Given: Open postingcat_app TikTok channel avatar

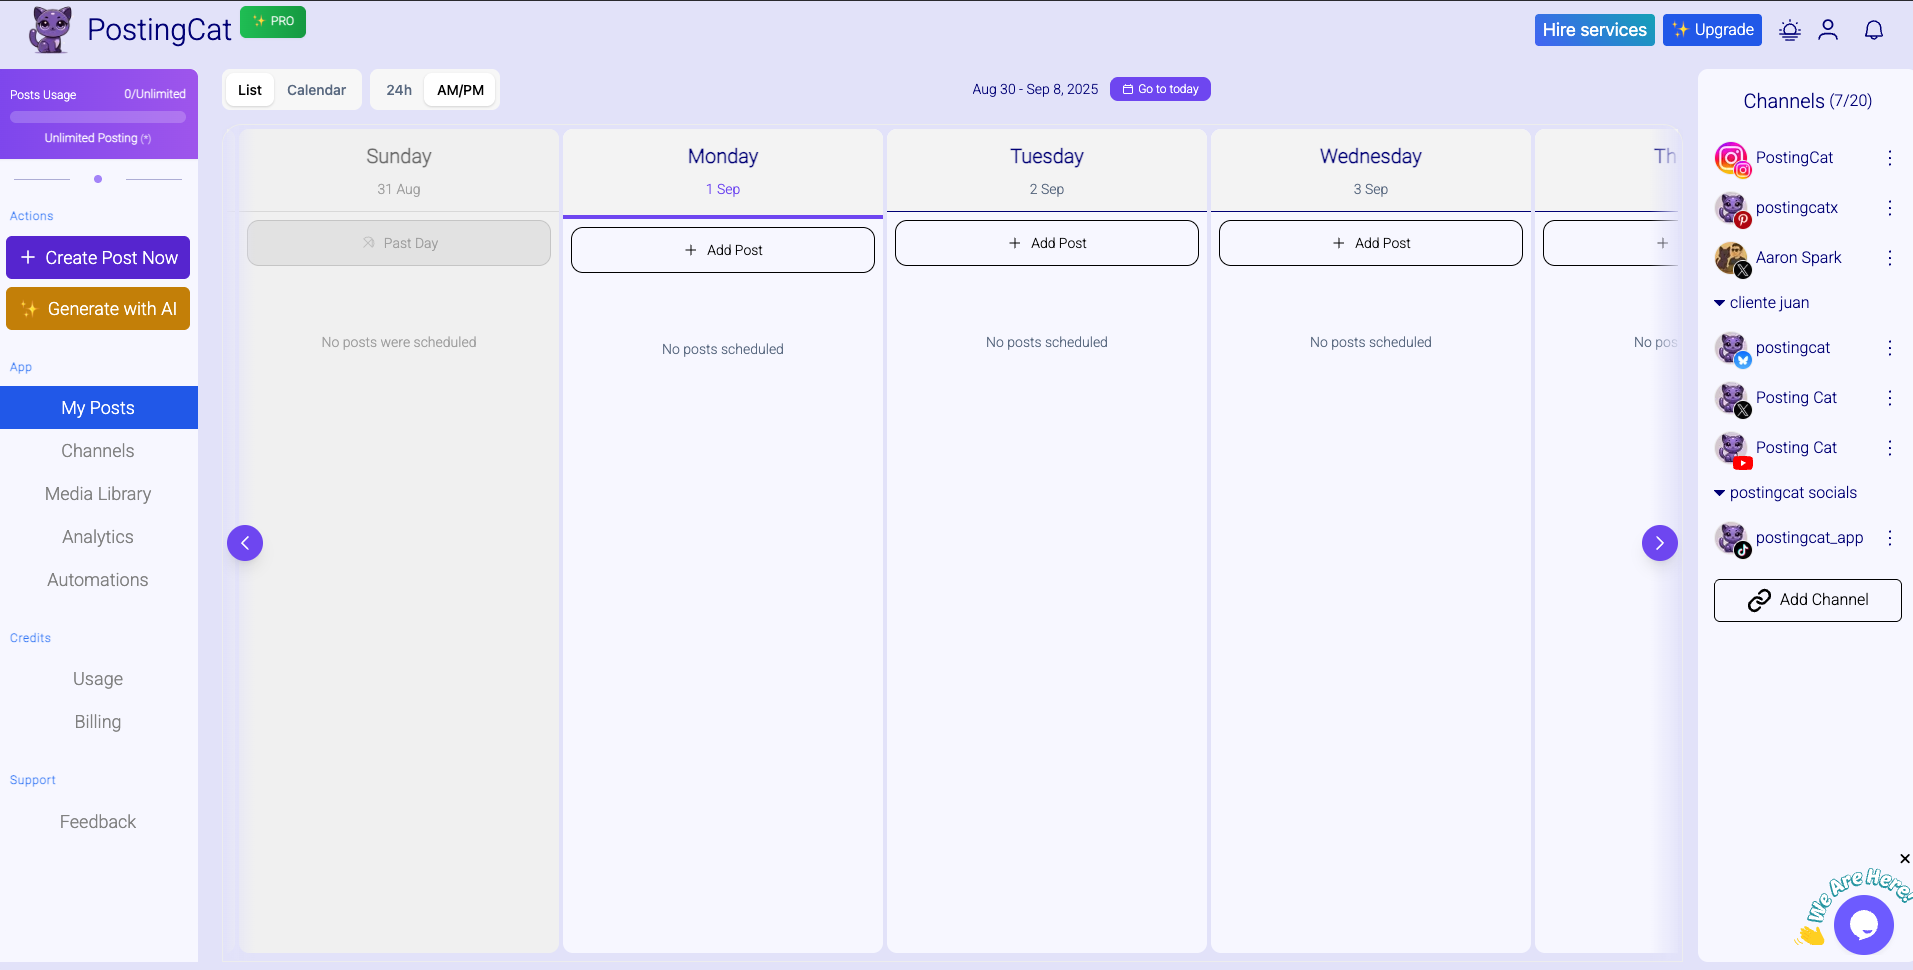Looking at the screenshot, I should tap(1732, 538).
